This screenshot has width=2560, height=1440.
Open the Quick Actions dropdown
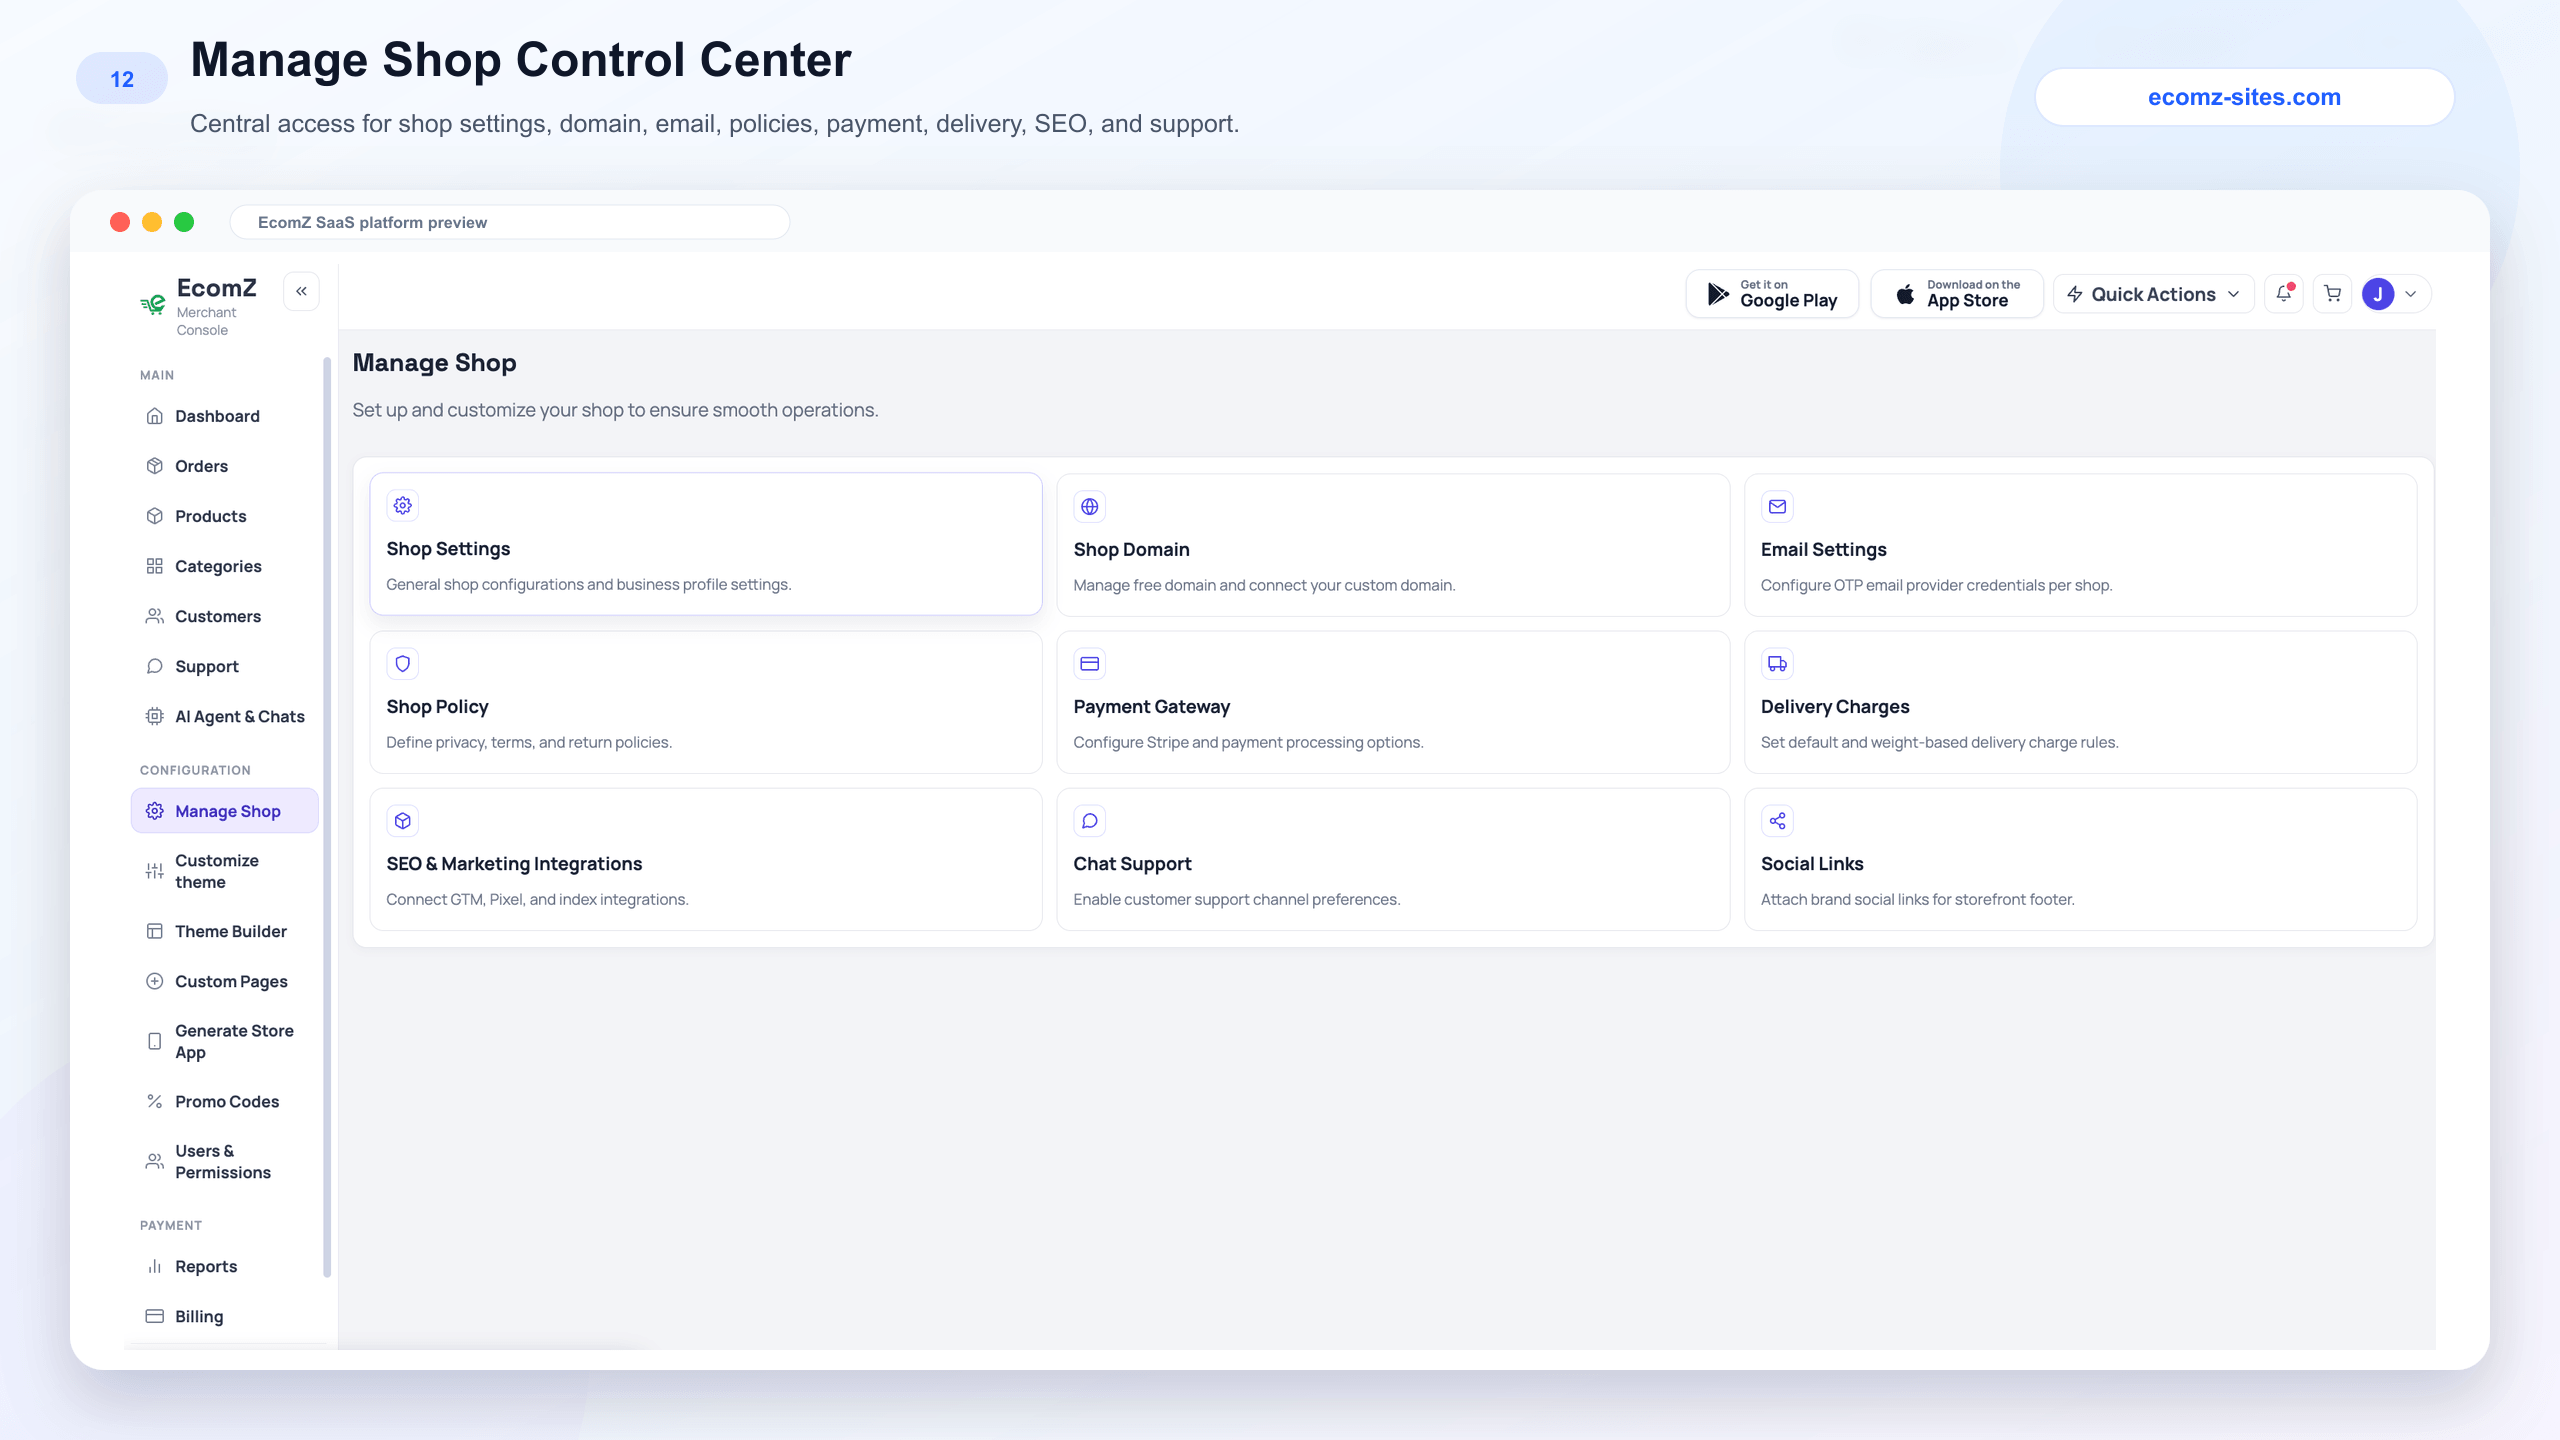pyautogui.click(x=2153, y=294)
